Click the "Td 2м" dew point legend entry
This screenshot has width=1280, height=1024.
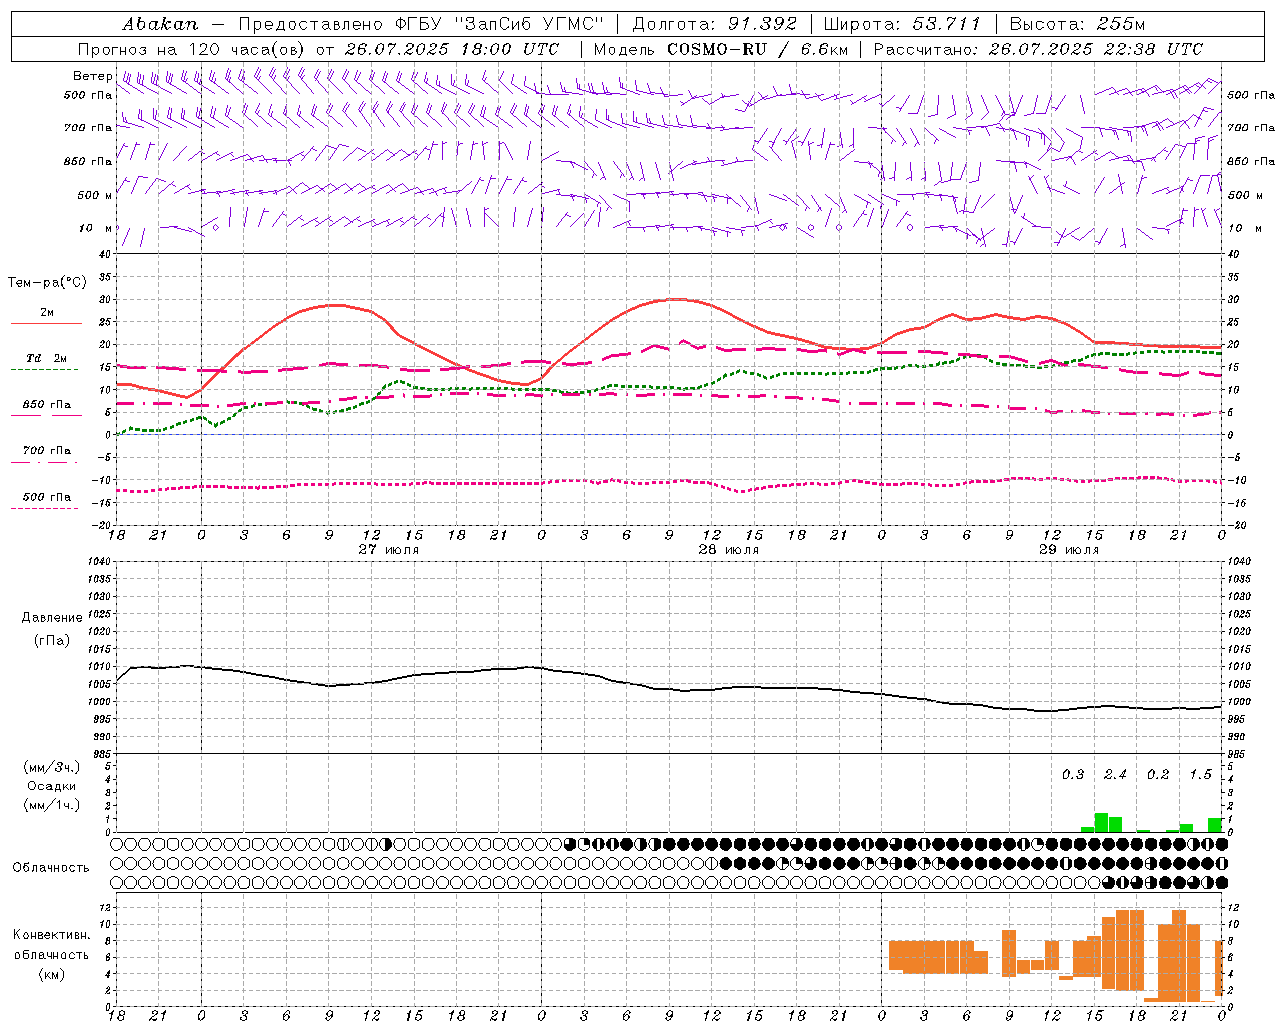47,358
